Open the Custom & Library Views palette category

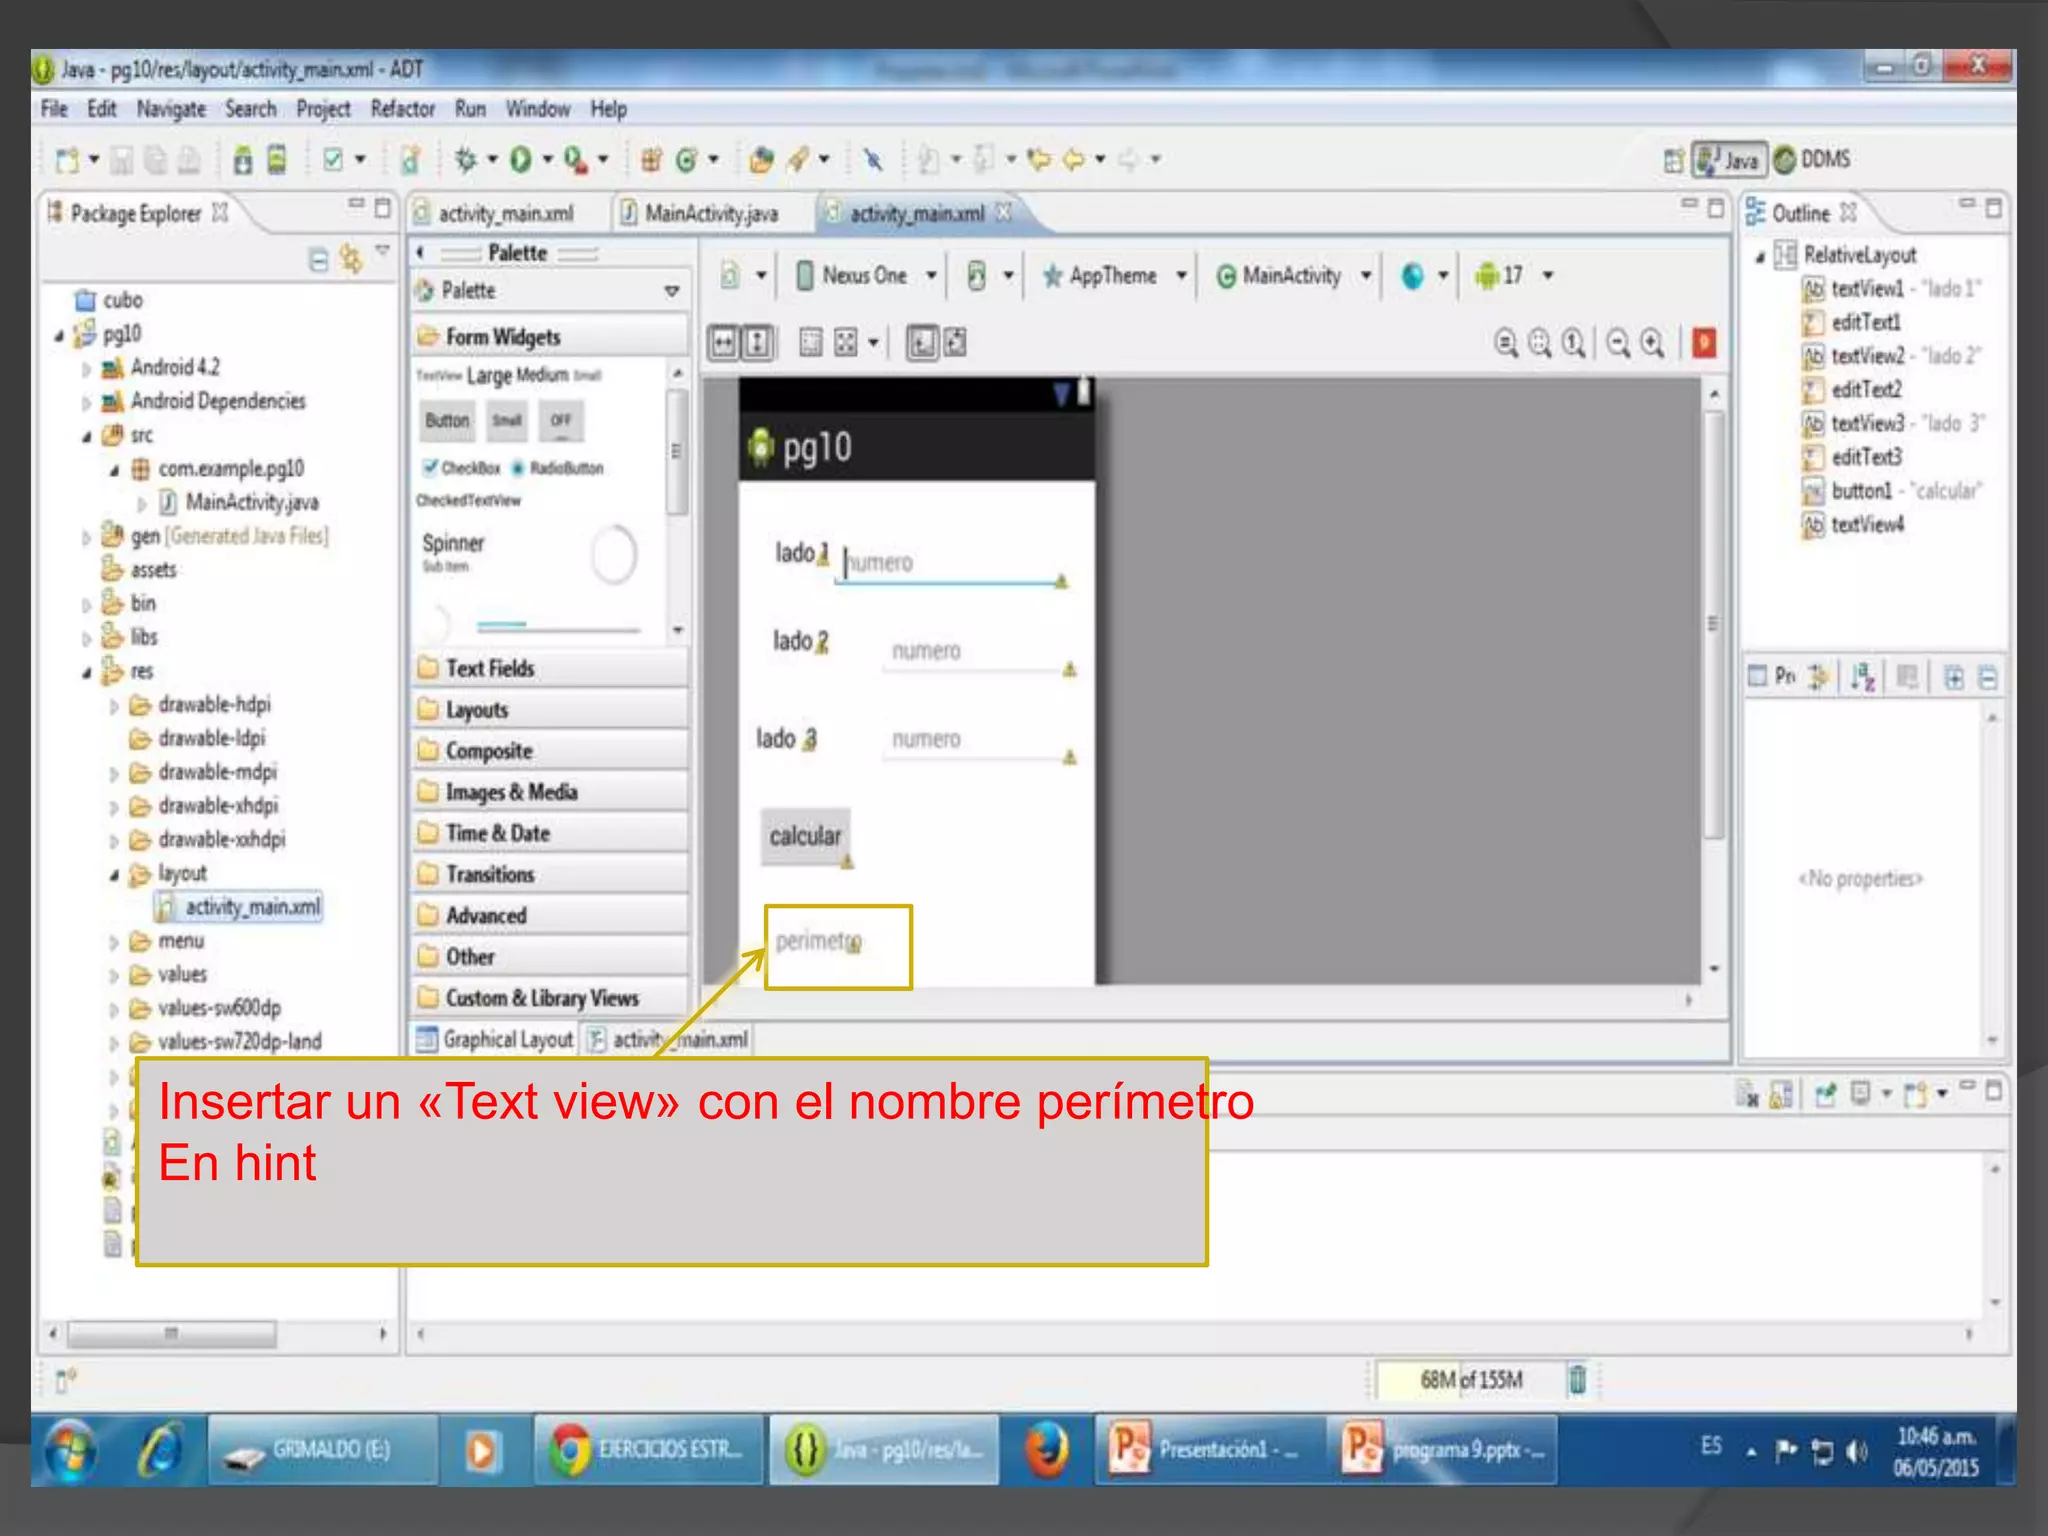551,998
